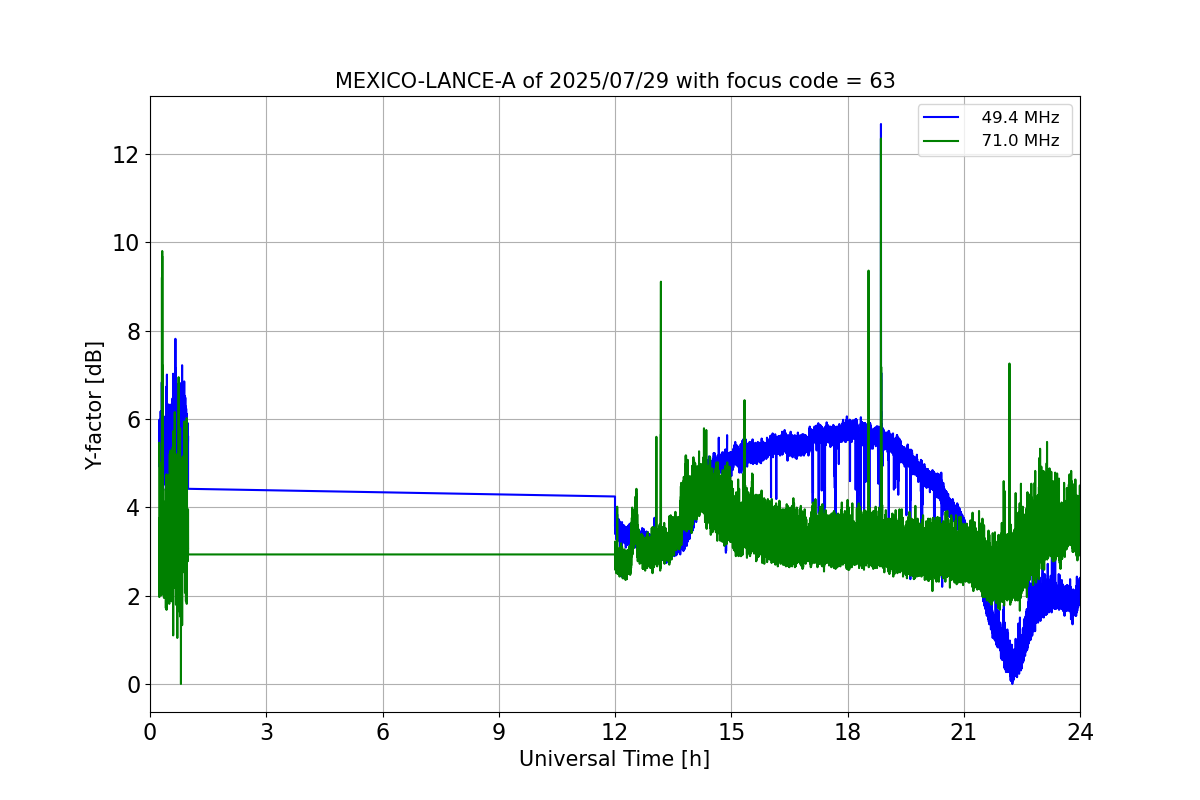This screenshot has height=800, width=1200.
Task: Click the tallest spike peak near 12.7 dB
Action: point(881,125)
